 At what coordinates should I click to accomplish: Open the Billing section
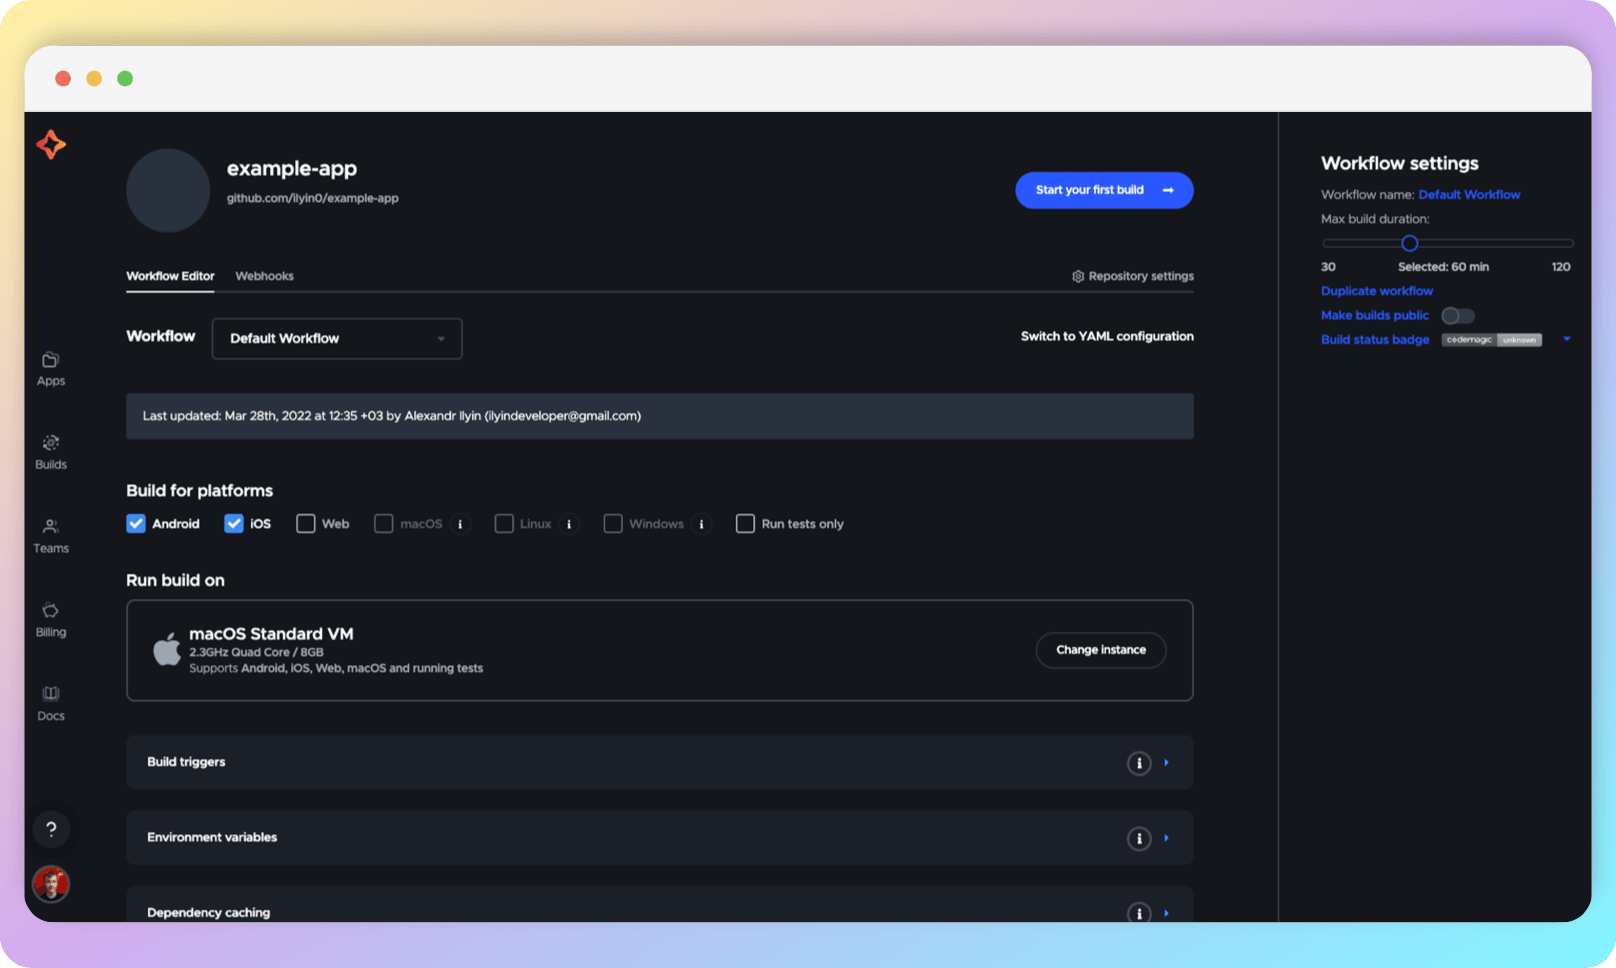50,618
